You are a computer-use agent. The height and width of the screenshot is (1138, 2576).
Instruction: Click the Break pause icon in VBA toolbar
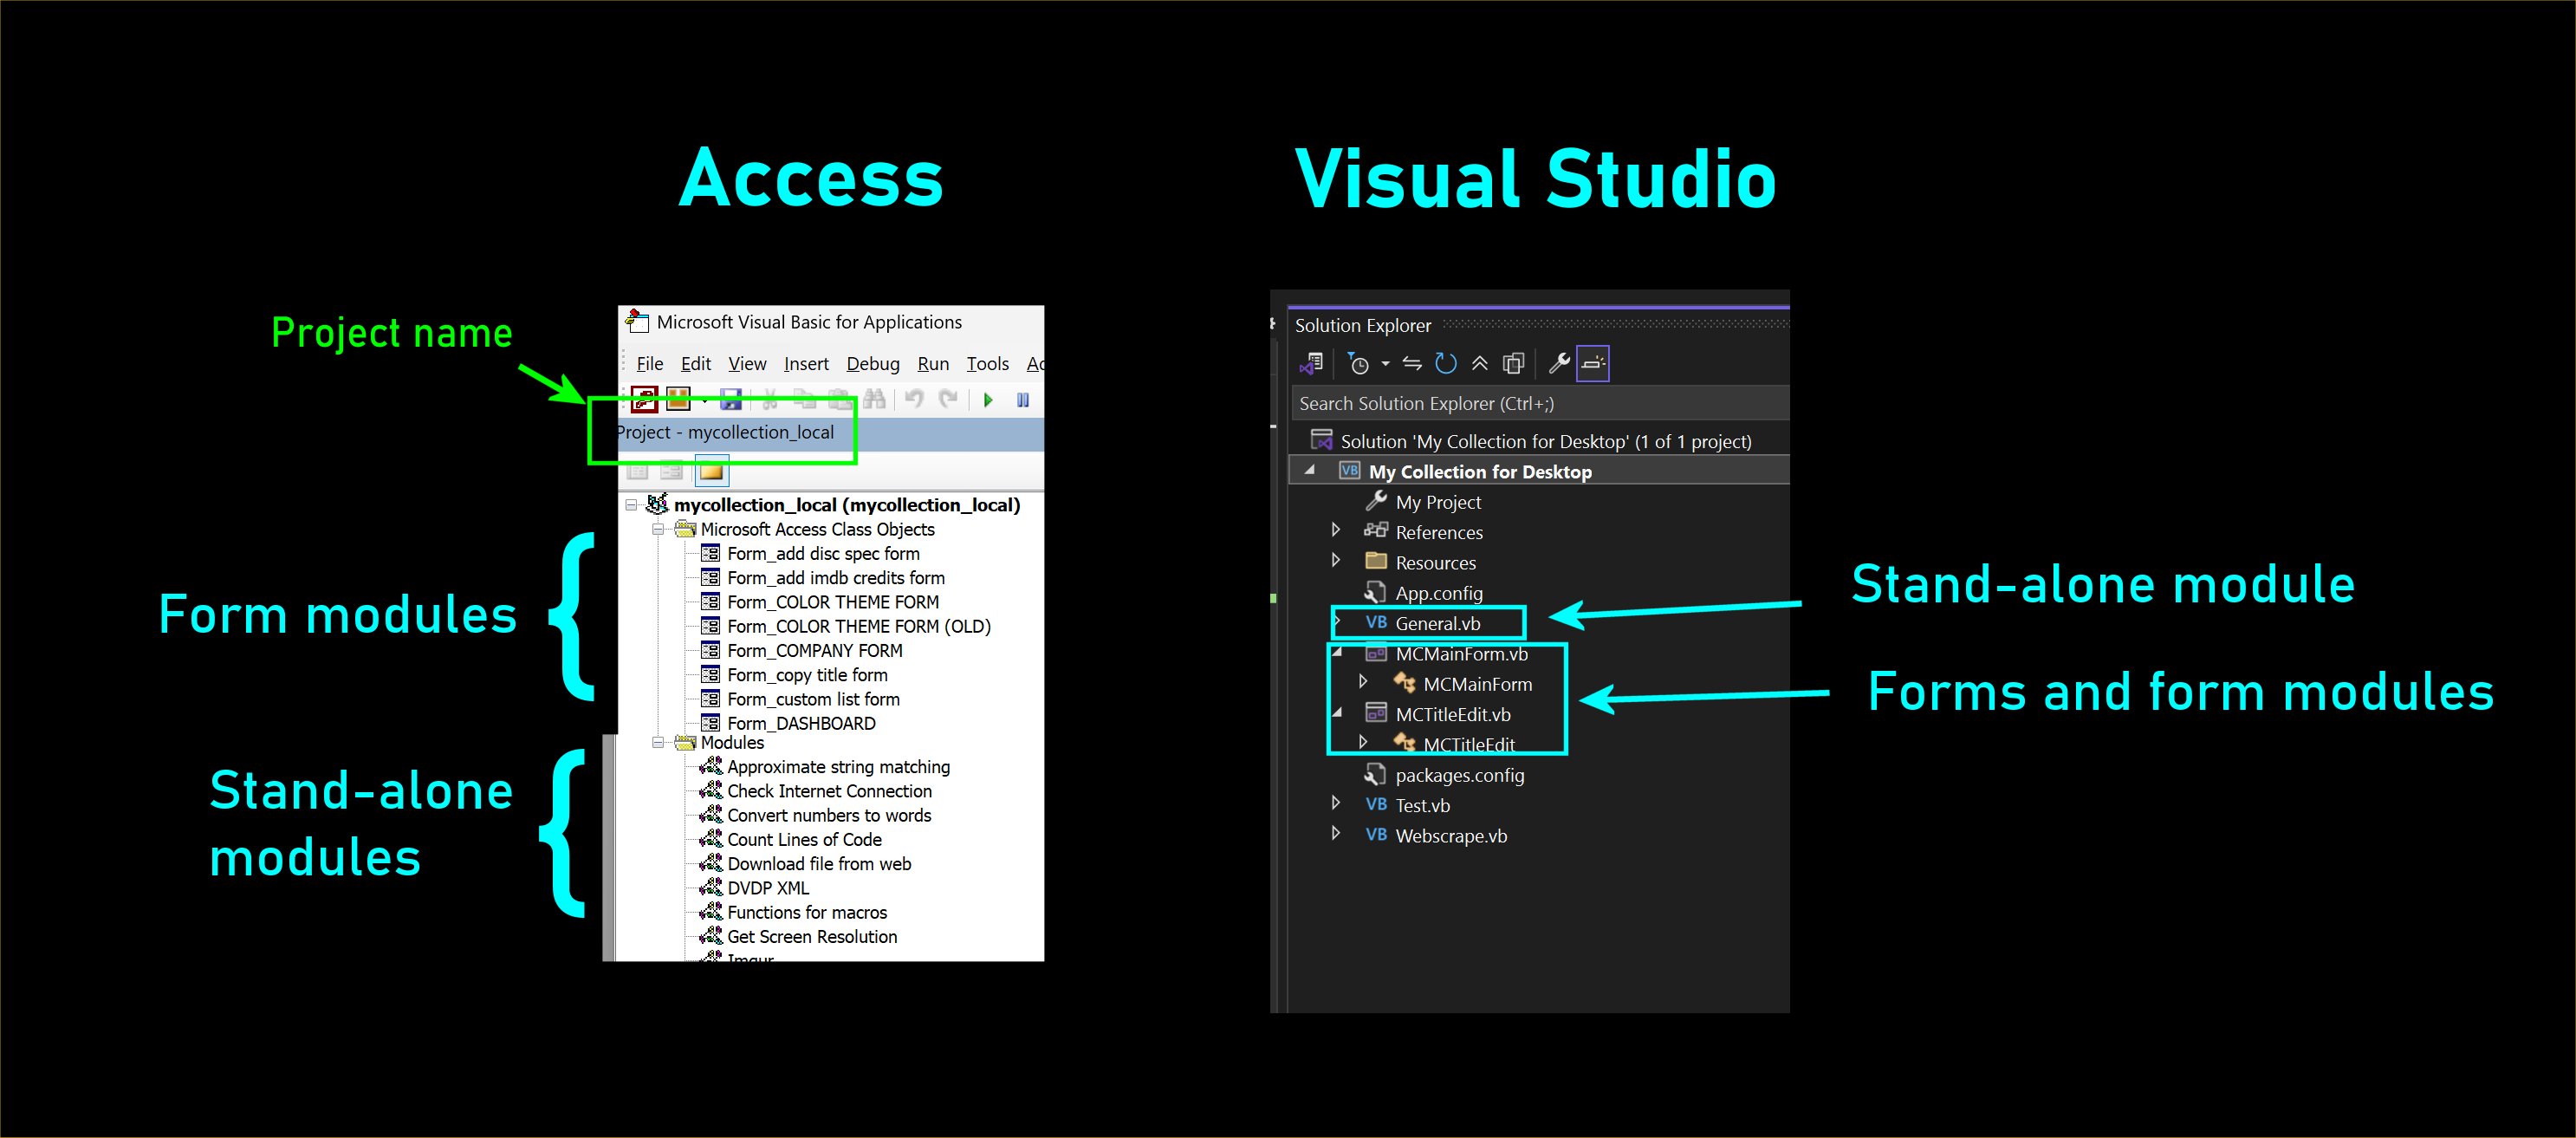[x=1023, y=400]
